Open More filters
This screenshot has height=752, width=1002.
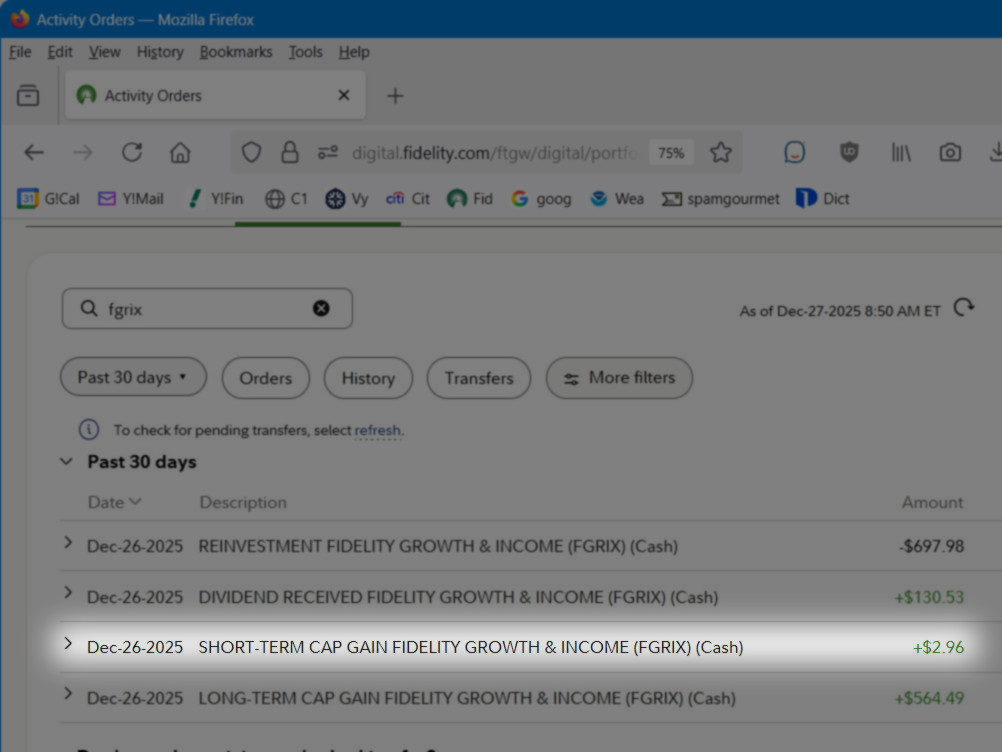pyautogui.click(x=619, y=378)
